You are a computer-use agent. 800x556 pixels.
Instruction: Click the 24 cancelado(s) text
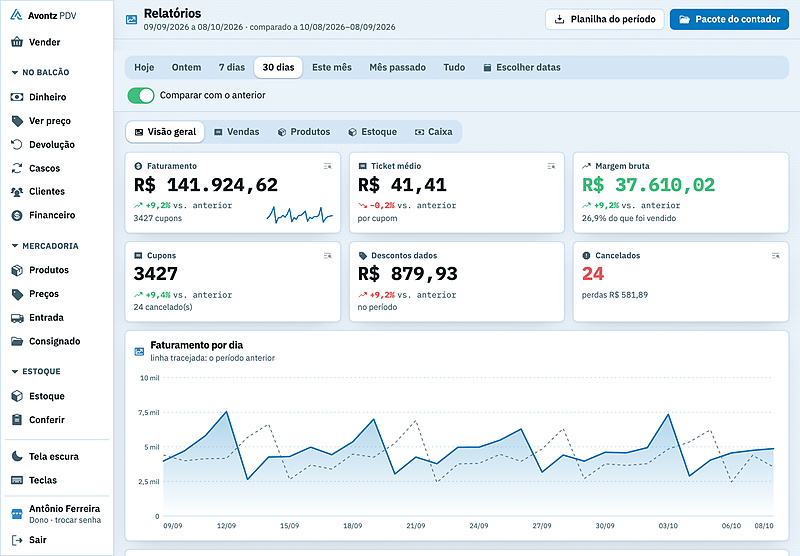(163, 307)
